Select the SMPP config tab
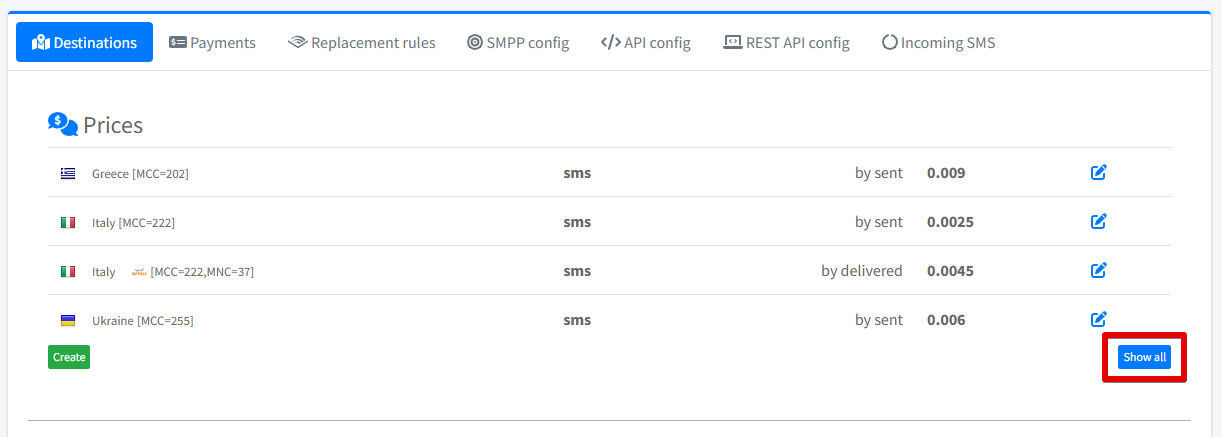Screen dimensions: 1222x437 (x=518, y=42)
